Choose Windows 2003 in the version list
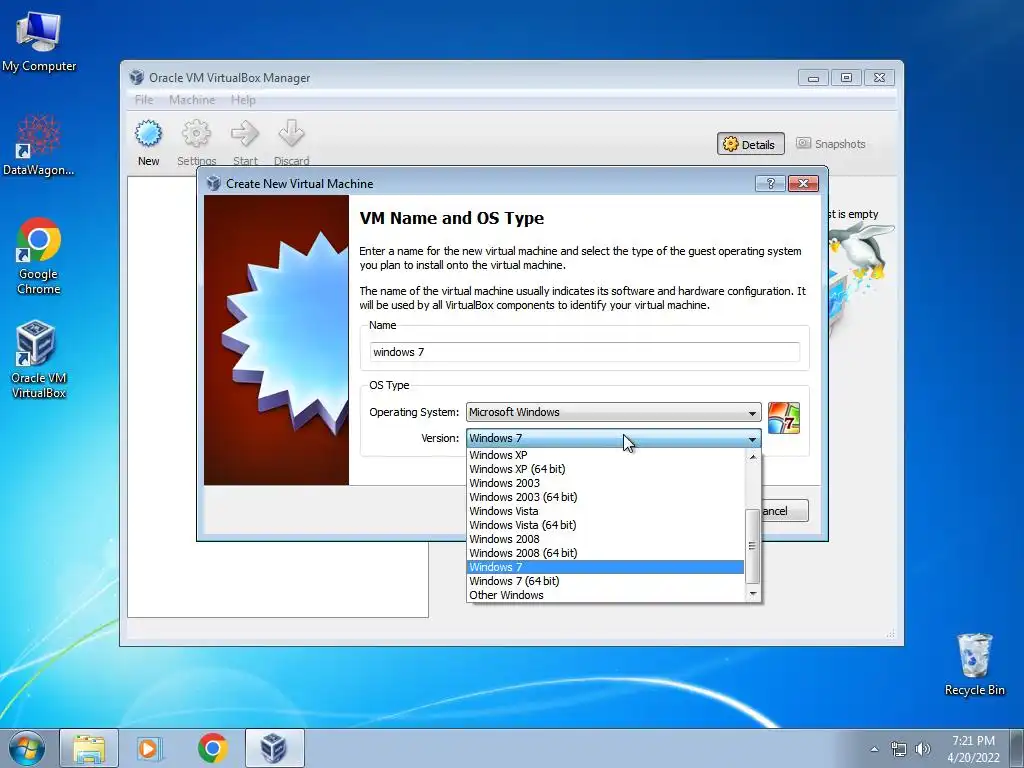1024x768 pixels. [x=606, y=483]
